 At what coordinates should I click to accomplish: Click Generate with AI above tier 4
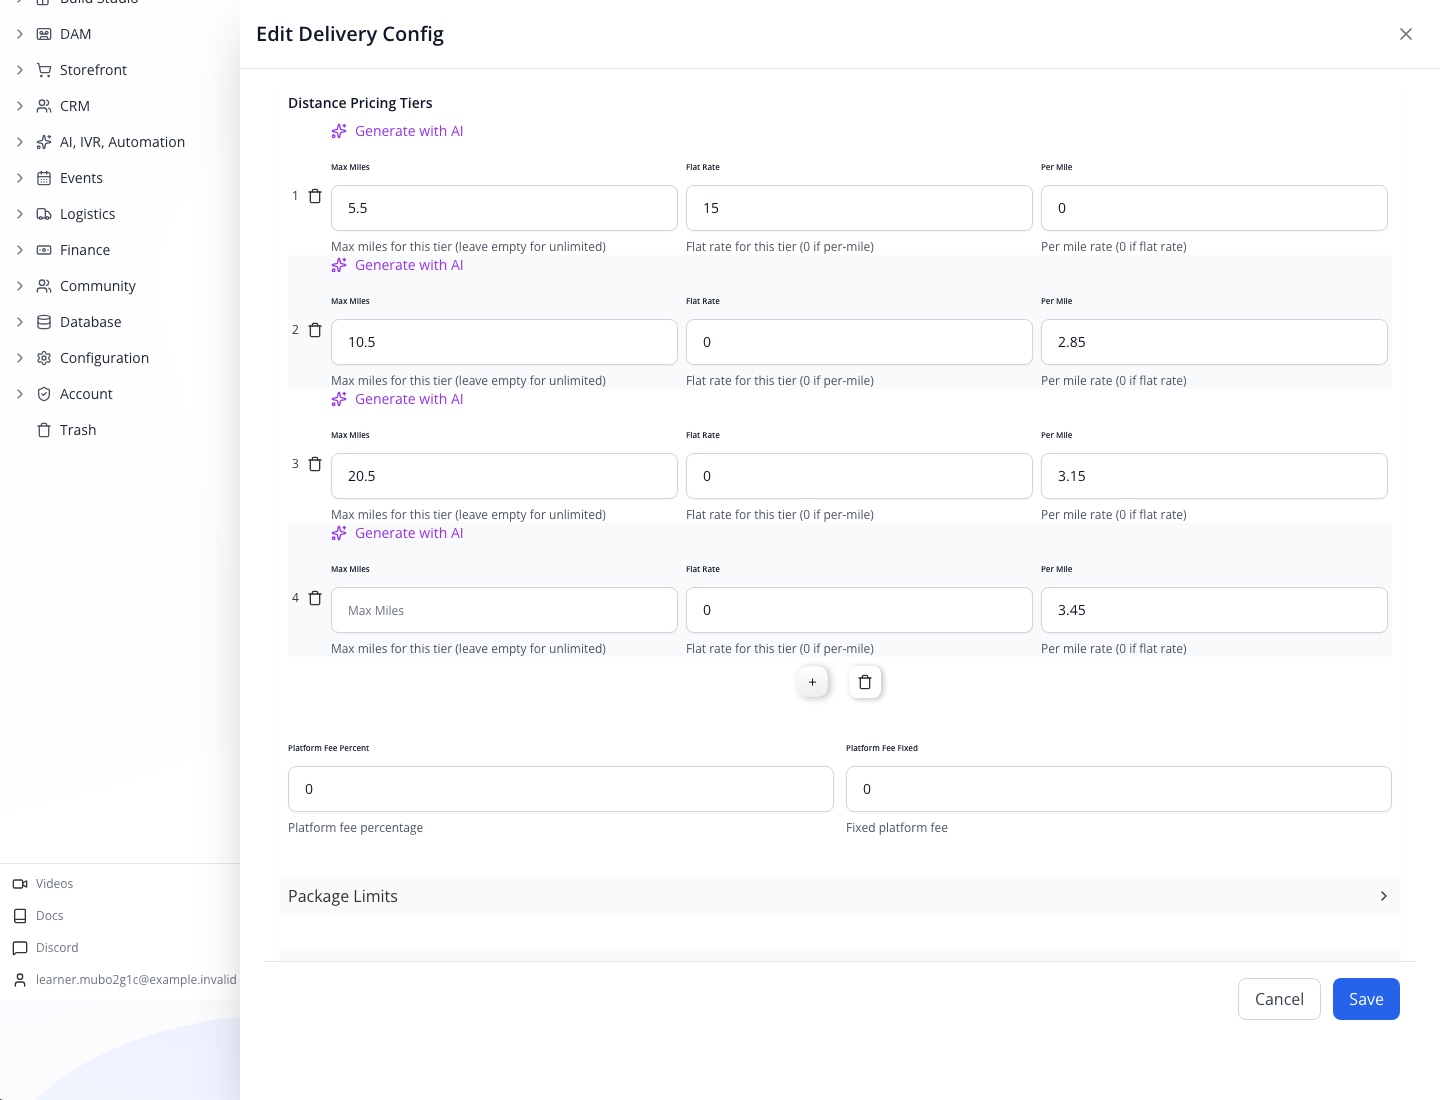pyautogui.click(x=397, y=533)
